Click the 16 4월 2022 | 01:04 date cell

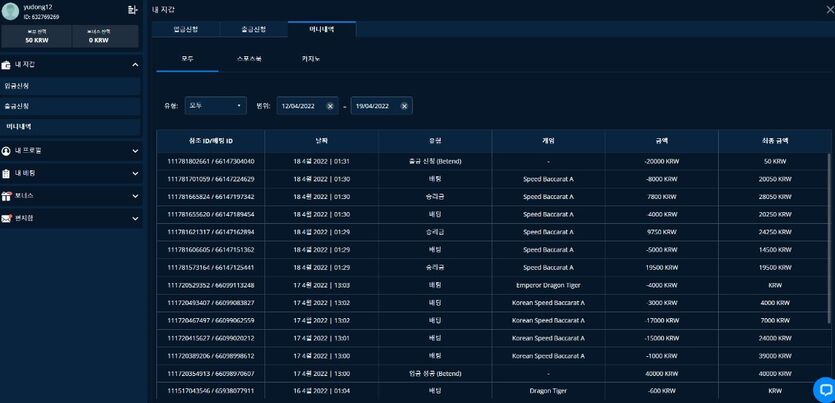coord(321,391)
